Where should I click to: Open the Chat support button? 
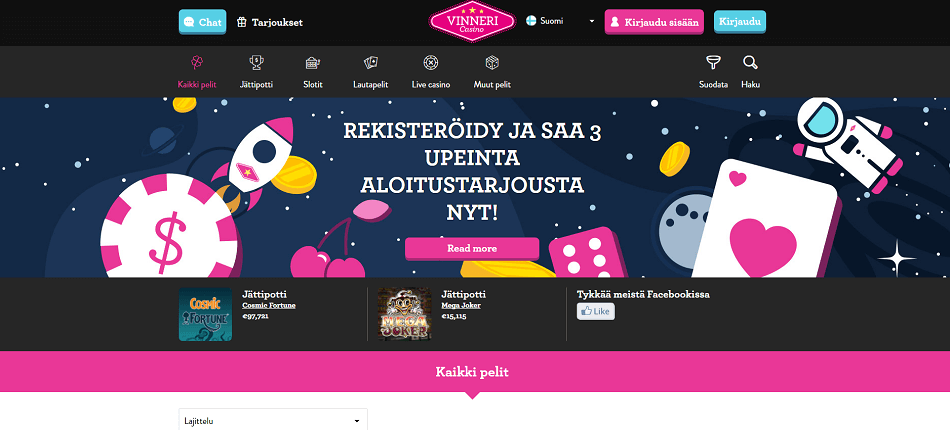[x=202, y=22]
